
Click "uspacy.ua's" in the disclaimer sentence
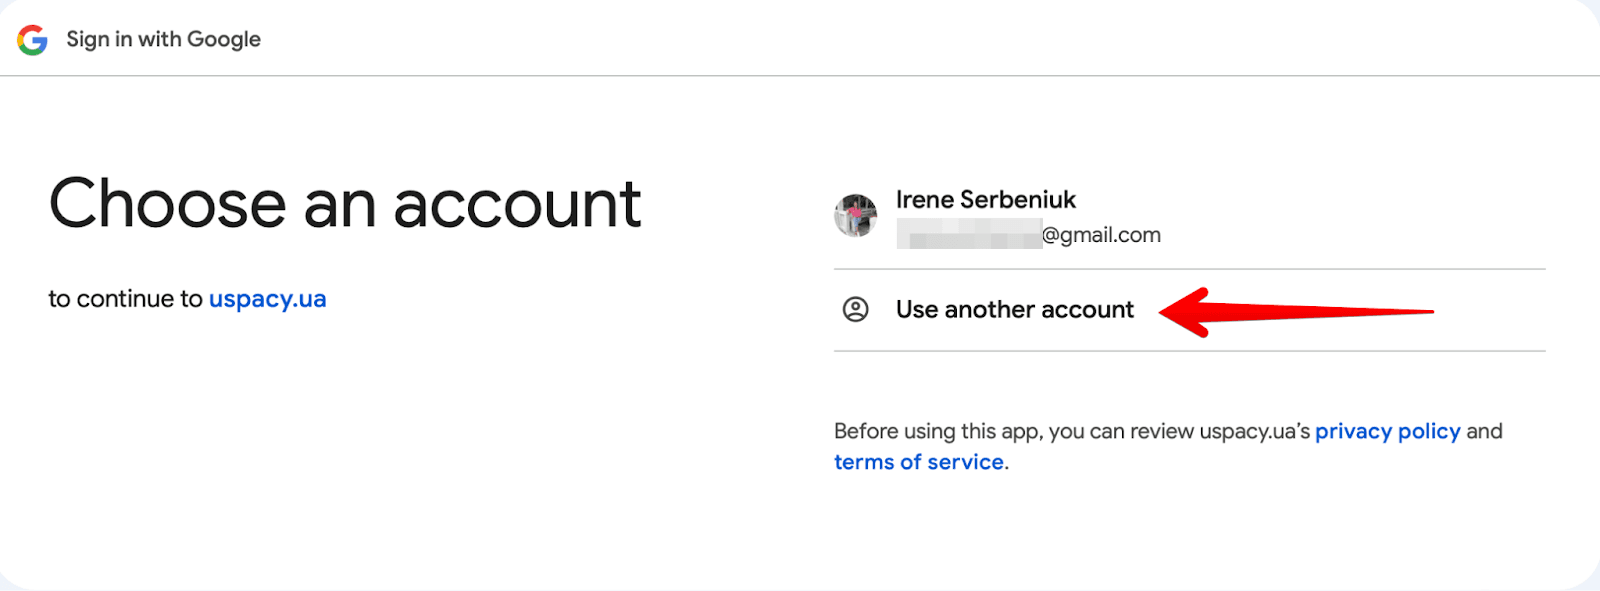(x=1254, y=431)
